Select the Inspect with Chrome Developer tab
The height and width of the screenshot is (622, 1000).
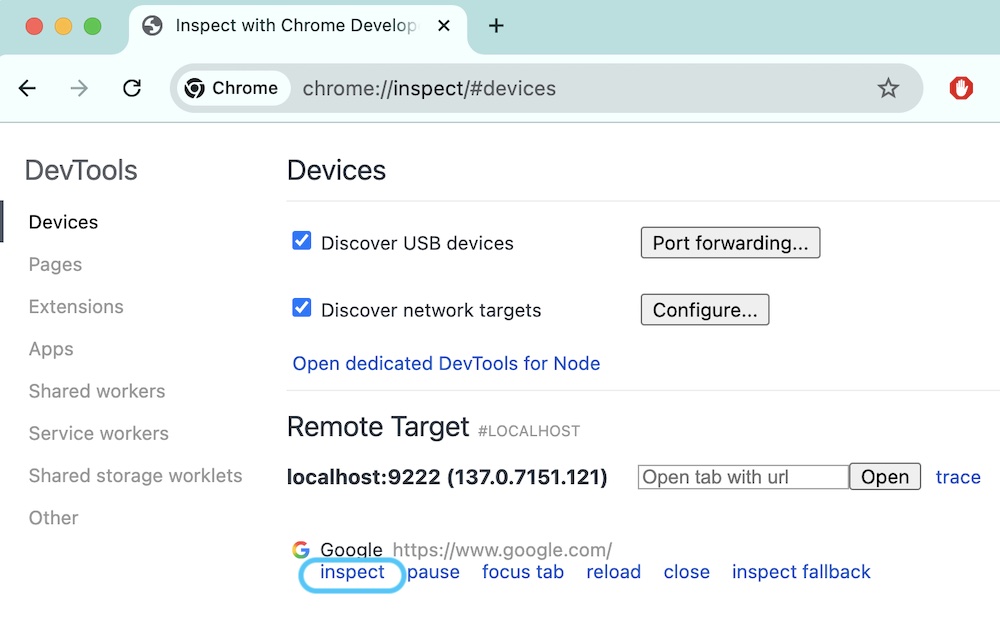coord(297,27)
